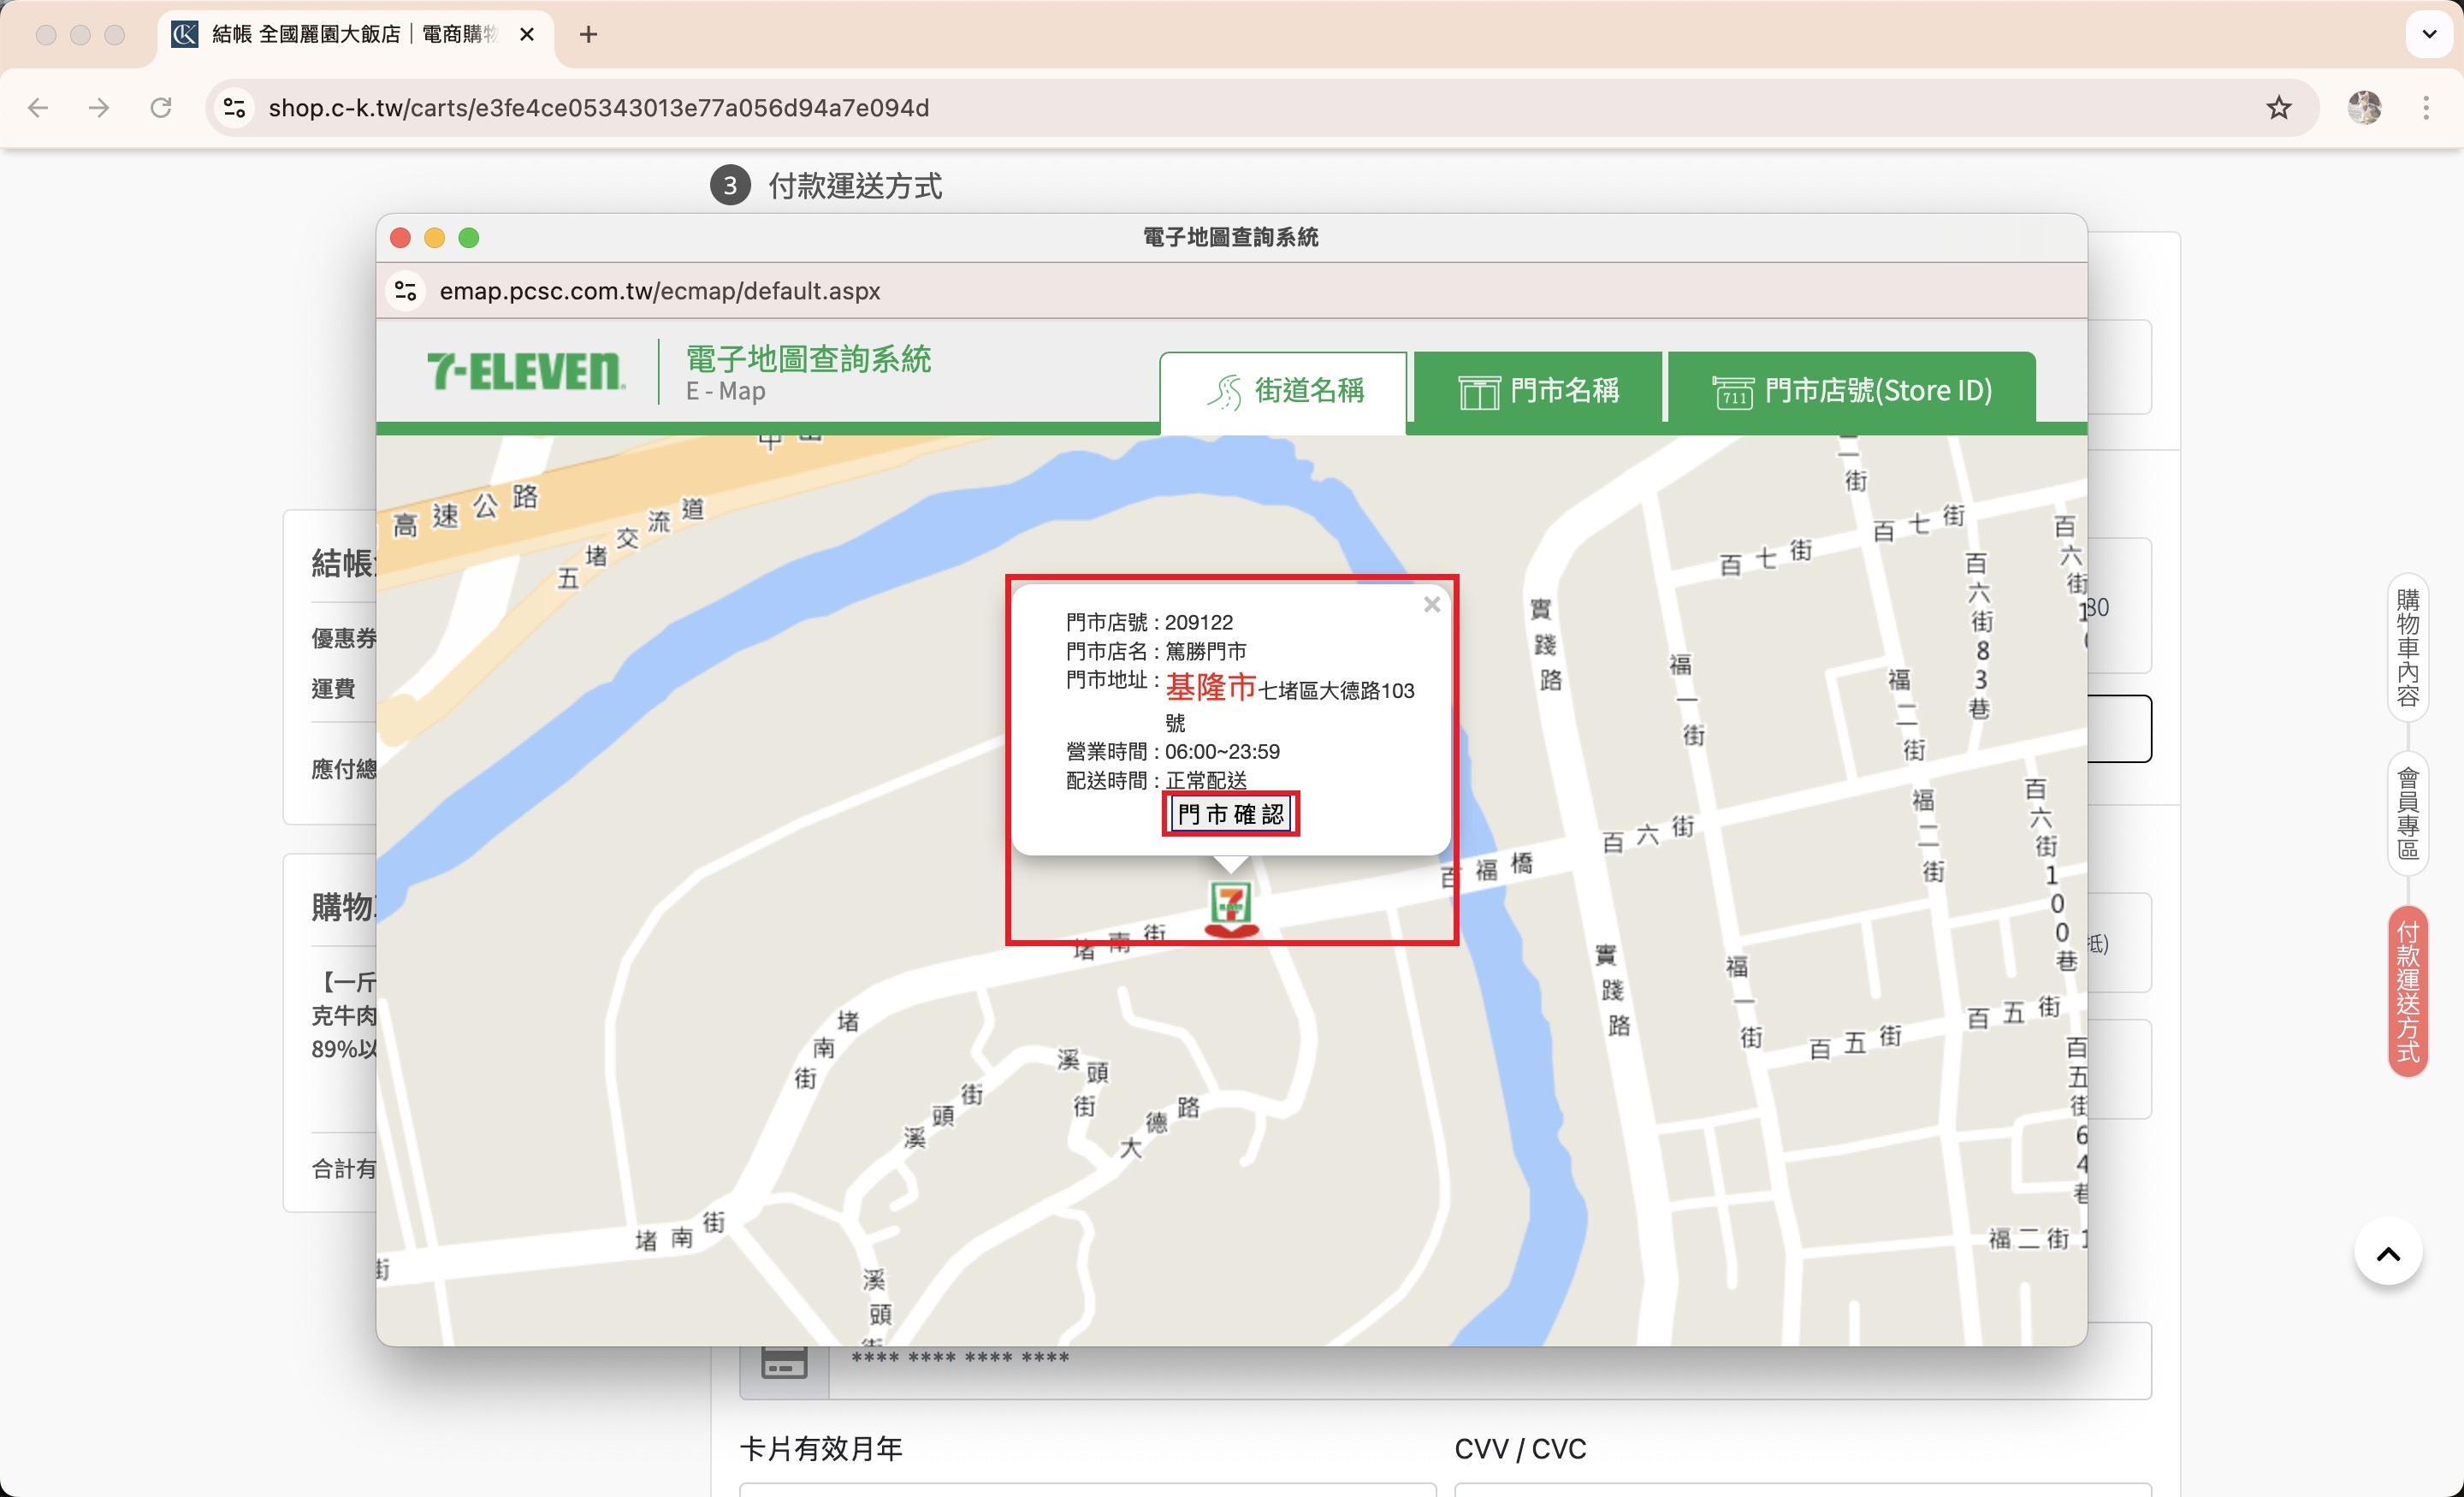The image size is (2464, 1497).
Task: Click the scroll-to-top arrow button
Action: click(2389, 1253)
